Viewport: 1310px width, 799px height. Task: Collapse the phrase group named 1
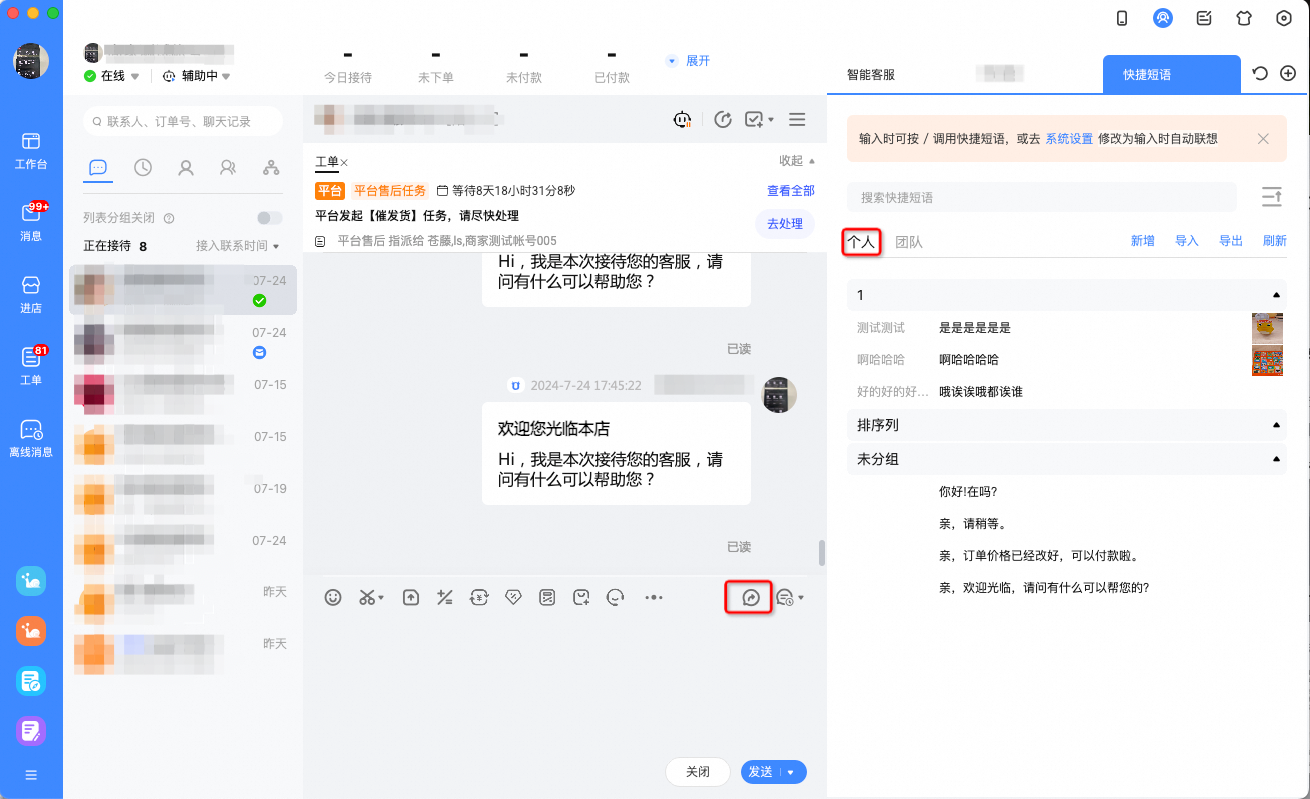point(1276,295)
